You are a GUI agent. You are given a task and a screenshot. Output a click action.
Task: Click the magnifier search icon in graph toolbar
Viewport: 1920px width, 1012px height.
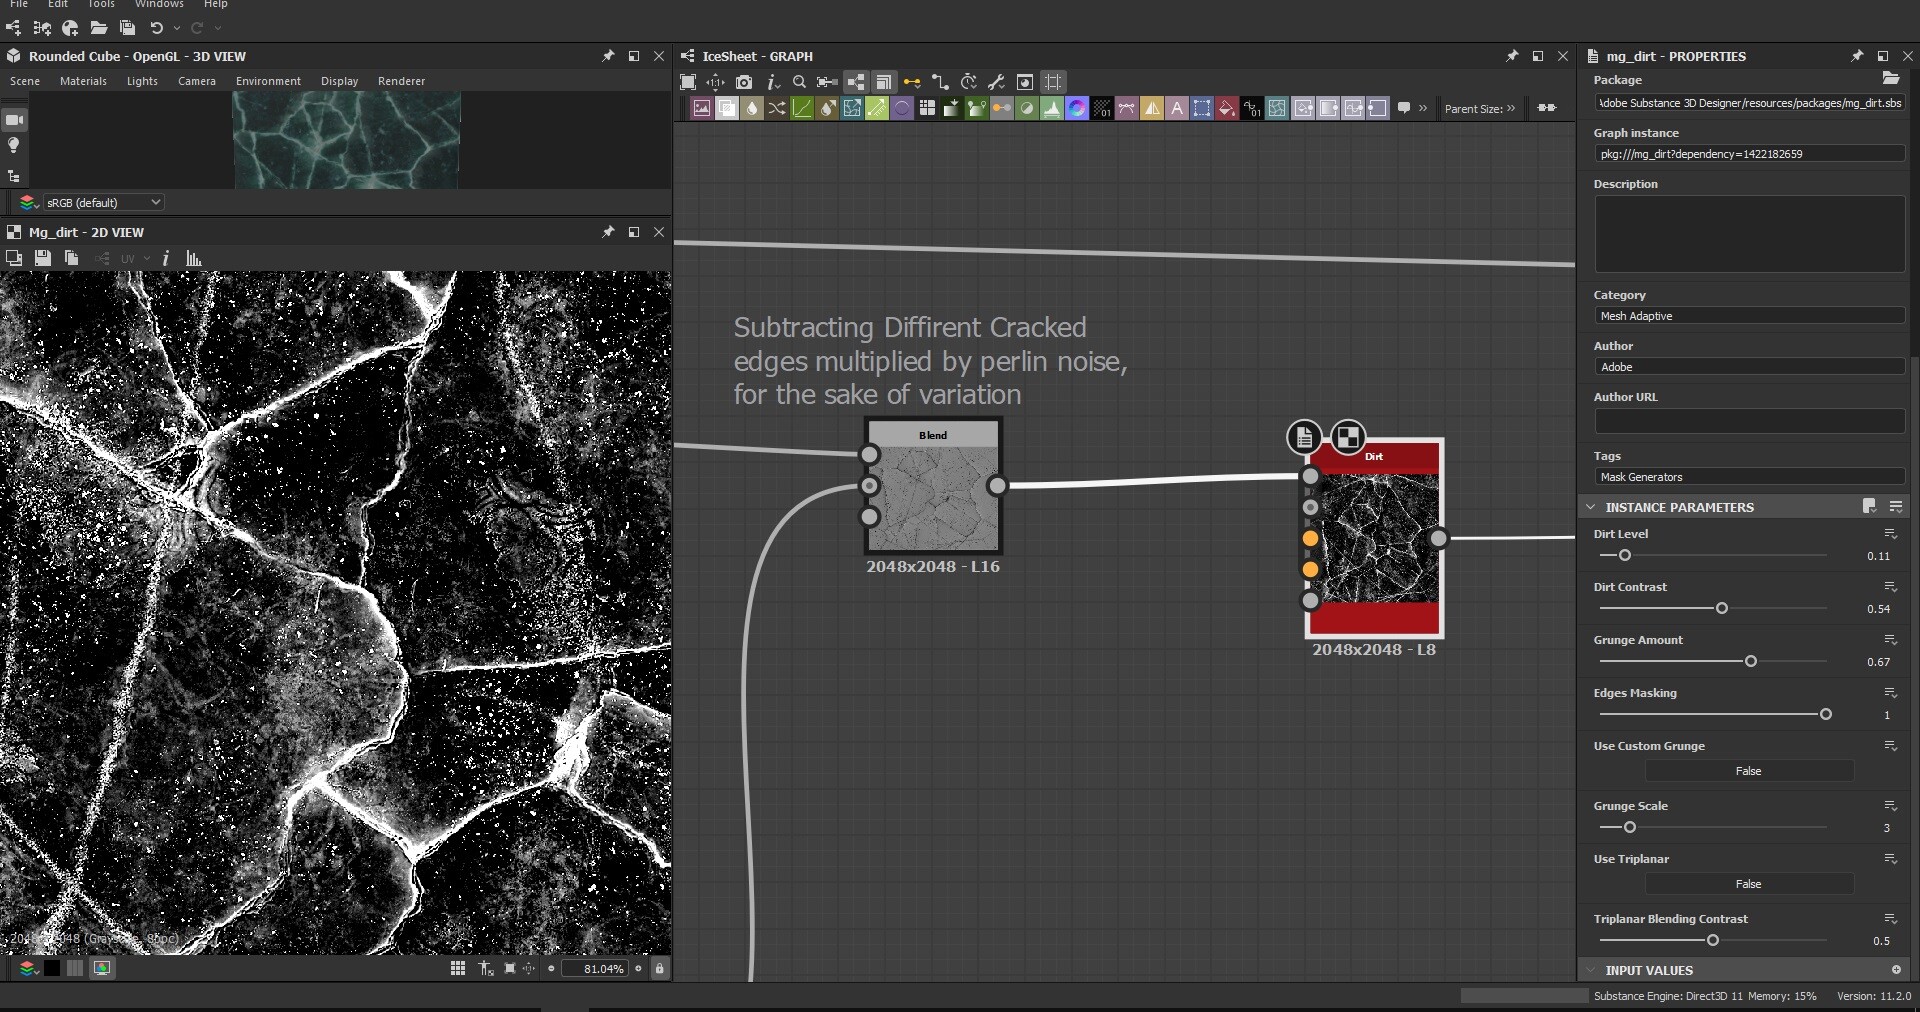[x=799, y=82]
